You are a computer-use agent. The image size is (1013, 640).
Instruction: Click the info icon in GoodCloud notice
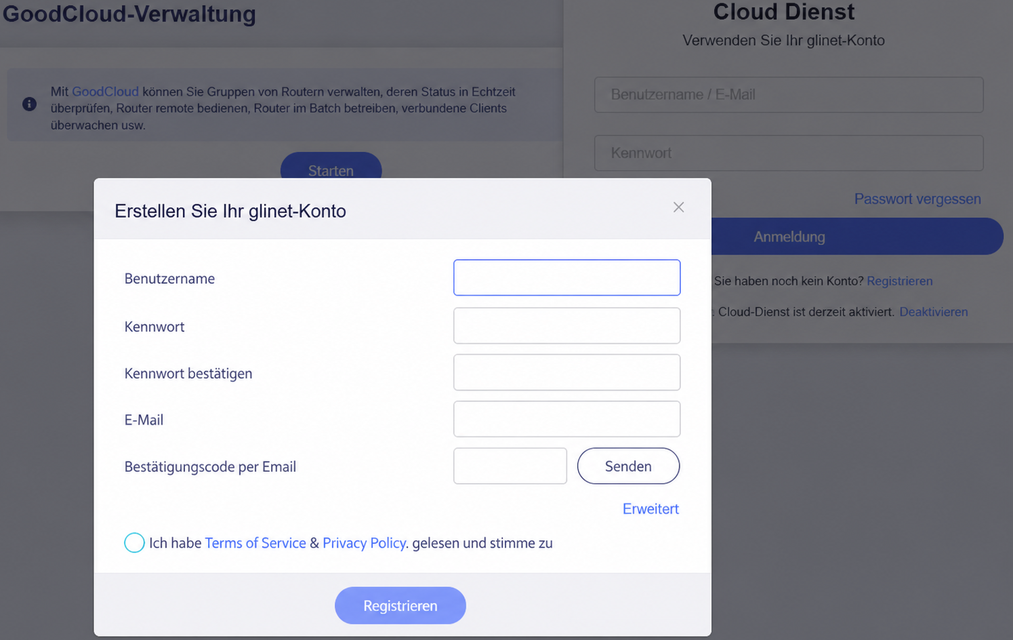click(x=29, y=104)
